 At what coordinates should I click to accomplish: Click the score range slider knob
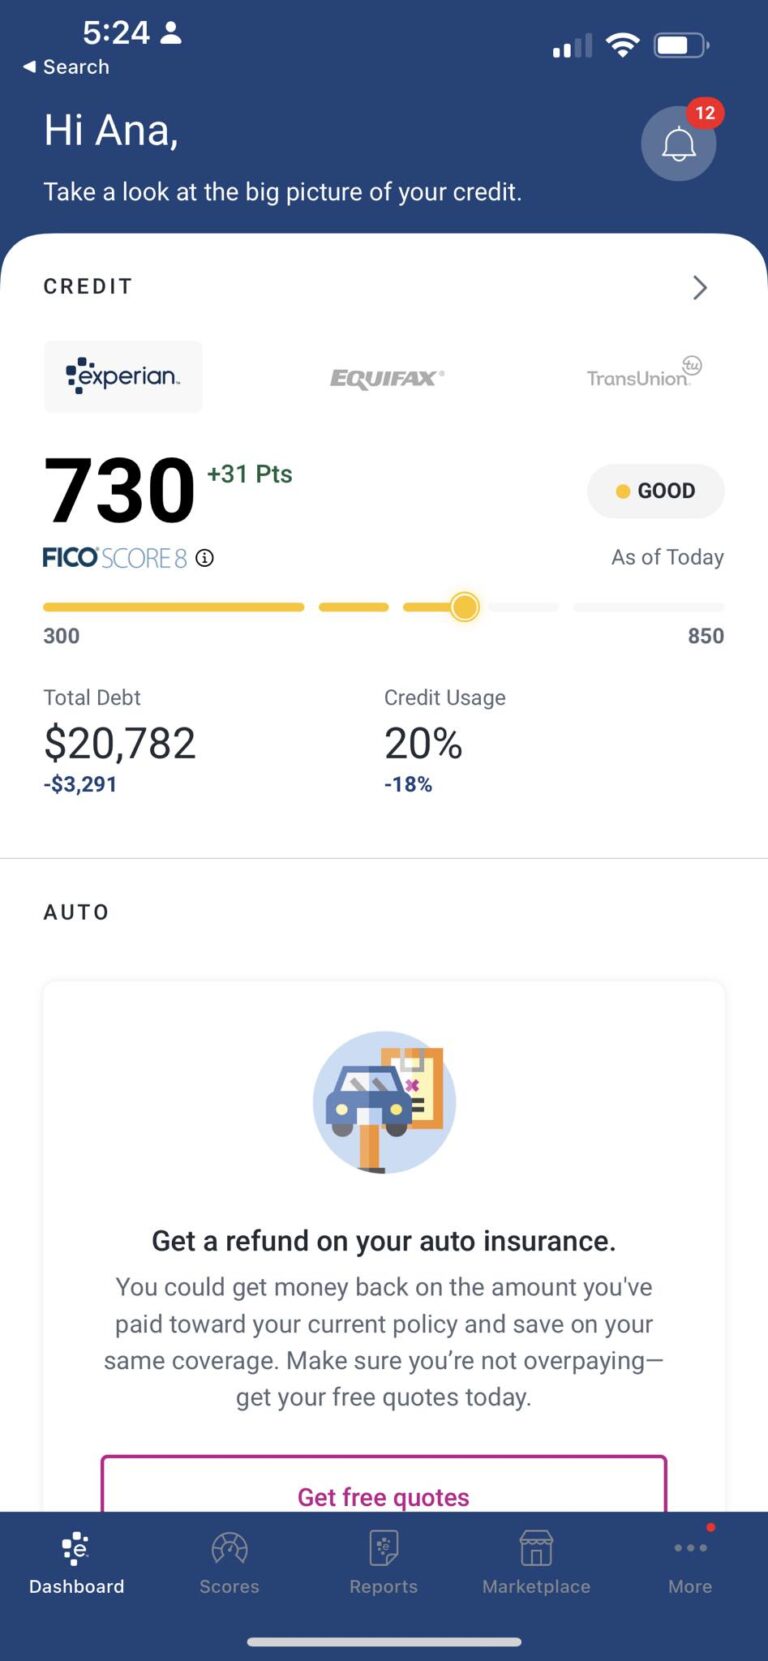[465, 607]
